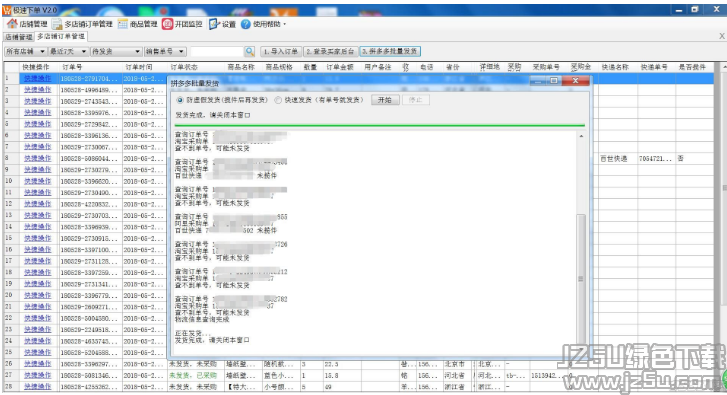Click the 是否揽件 column header
The image size is (727, 395).
[694, 67]
